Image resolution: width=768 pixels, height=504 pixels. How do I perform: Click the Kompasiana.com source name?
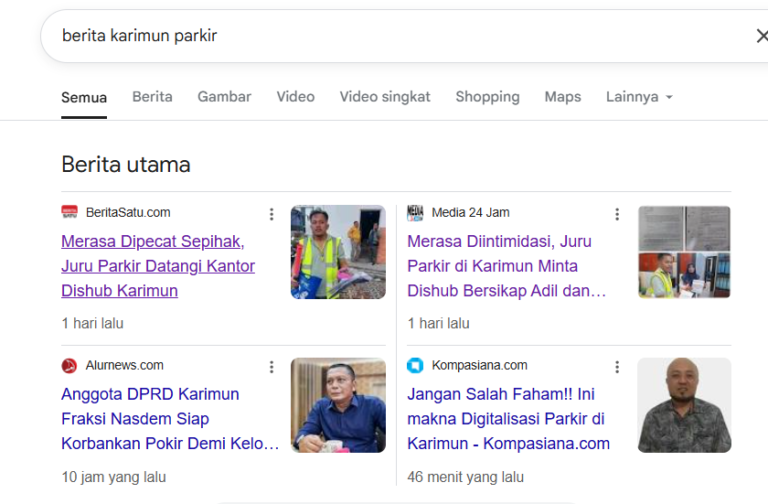point(479,365)
